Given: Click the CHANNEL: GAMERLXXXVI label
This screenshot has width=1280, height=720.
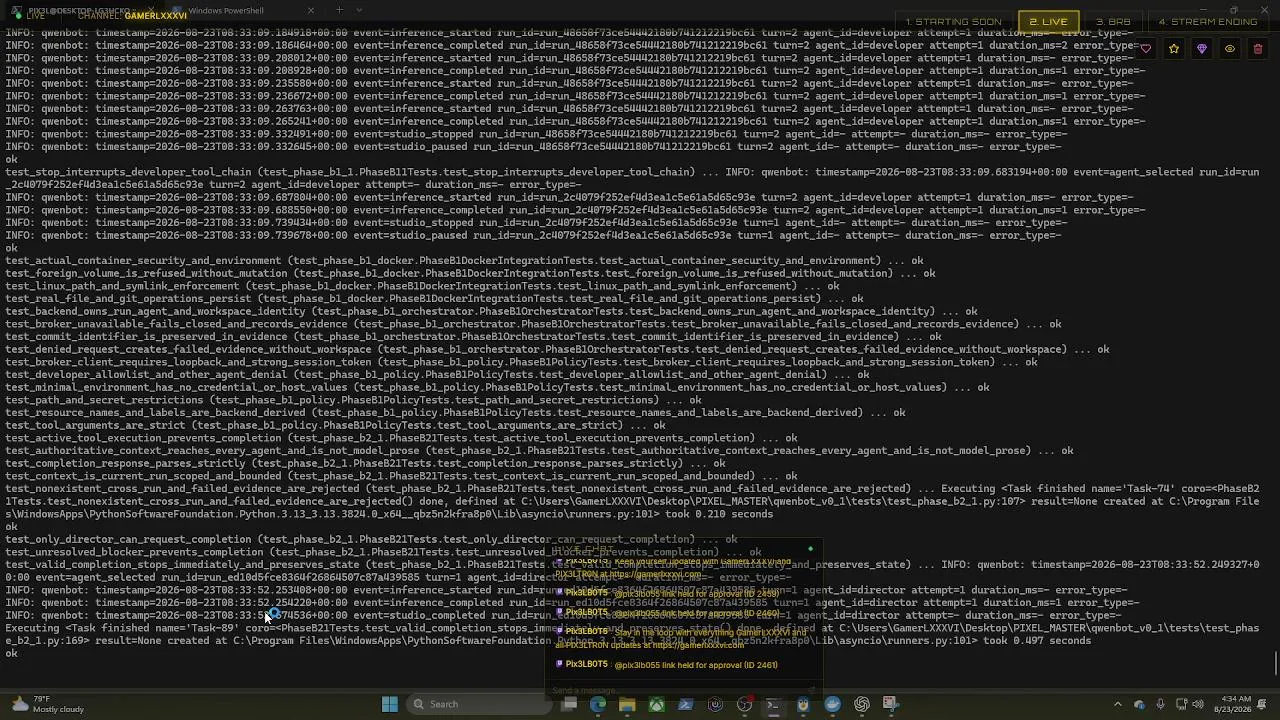Looking at the screenshot, I should [132, 16].
